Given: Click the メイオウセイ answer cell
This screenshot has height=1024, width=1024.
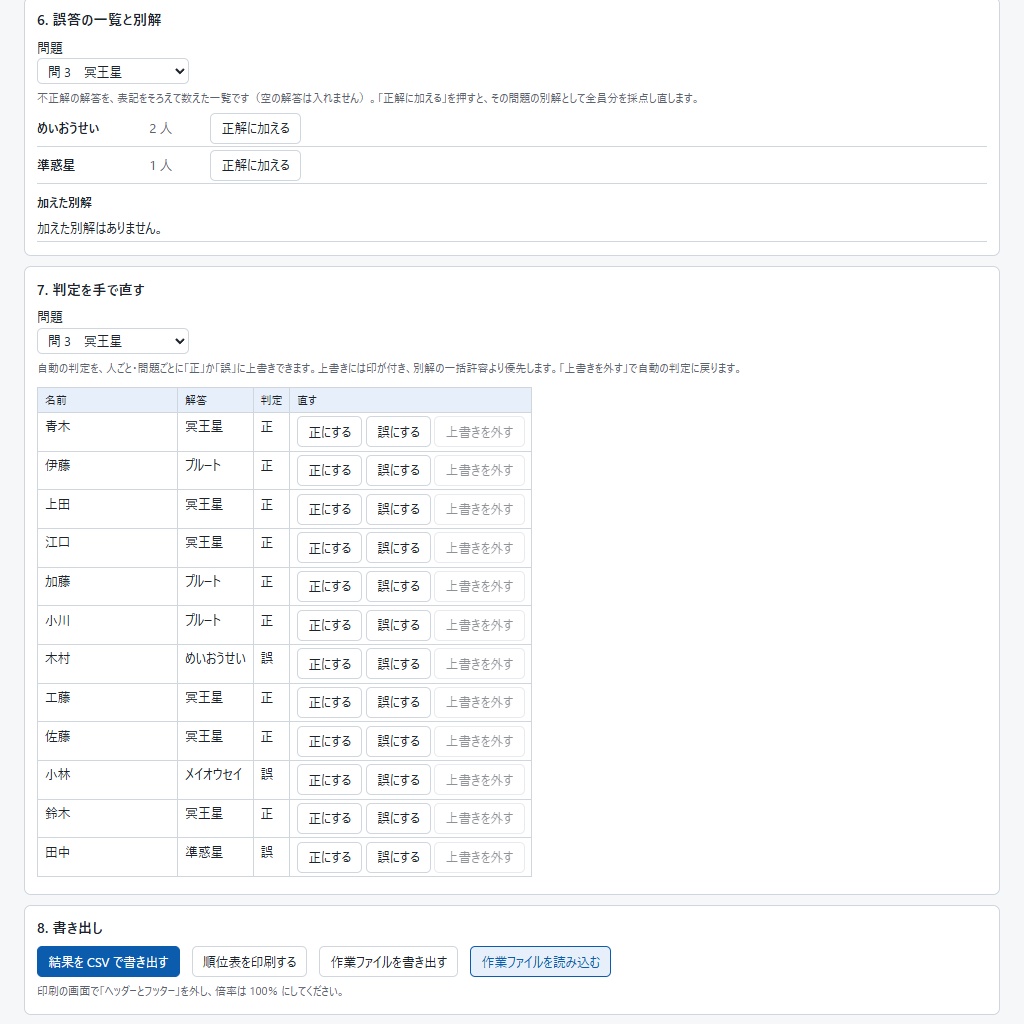Looking at the screenshot, I should 216,780.
